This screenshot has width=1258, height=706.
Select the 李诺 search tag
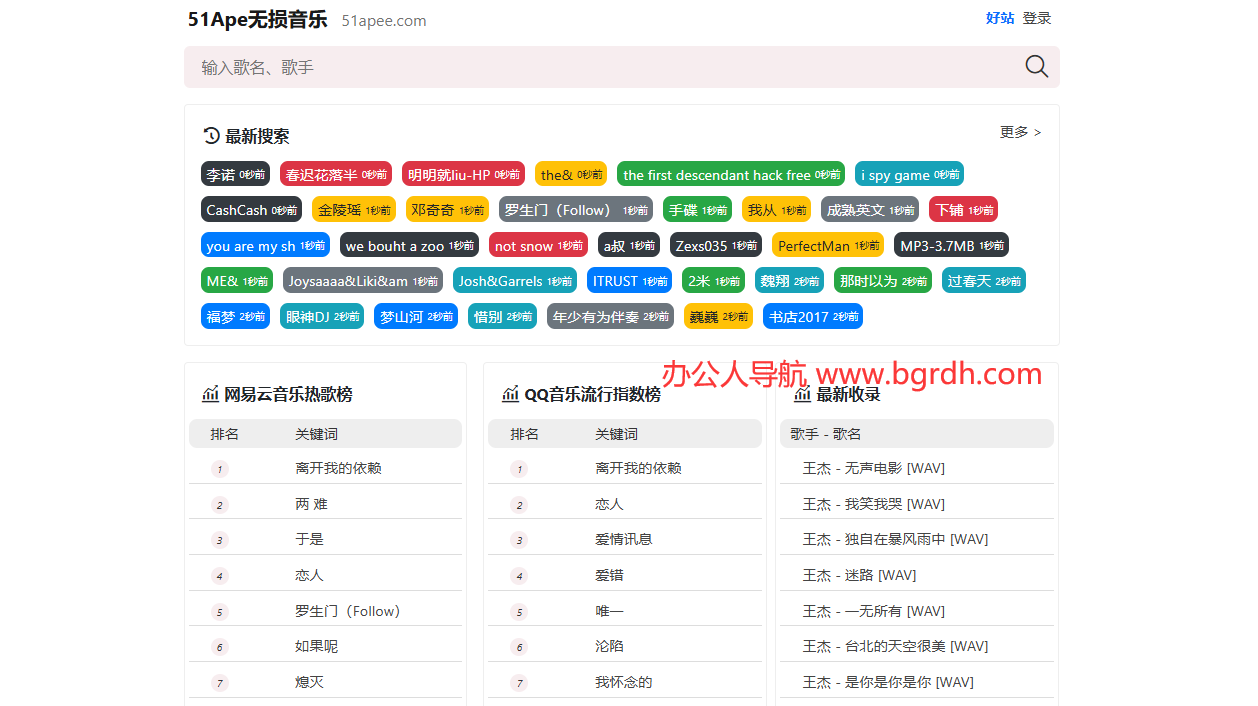click(235, 174)
